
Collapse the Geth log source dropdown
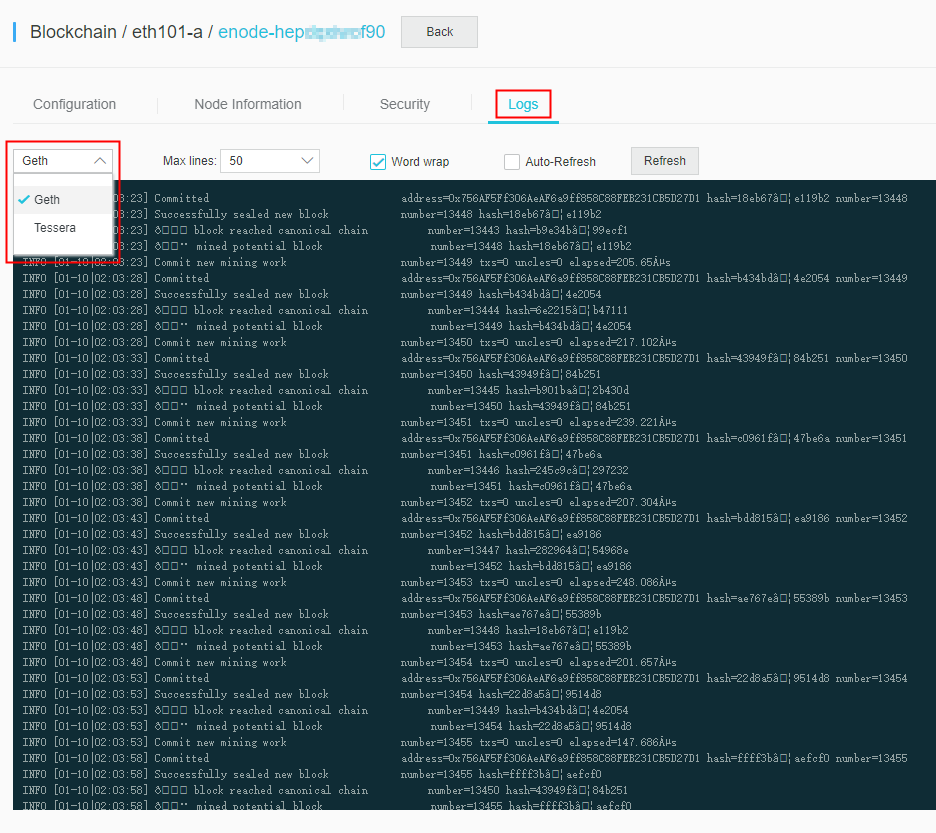pos(63,161)
